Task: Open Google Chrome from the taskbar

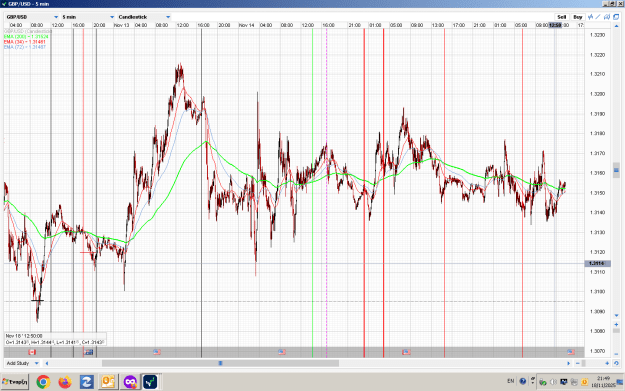Action: coord(43,382)
